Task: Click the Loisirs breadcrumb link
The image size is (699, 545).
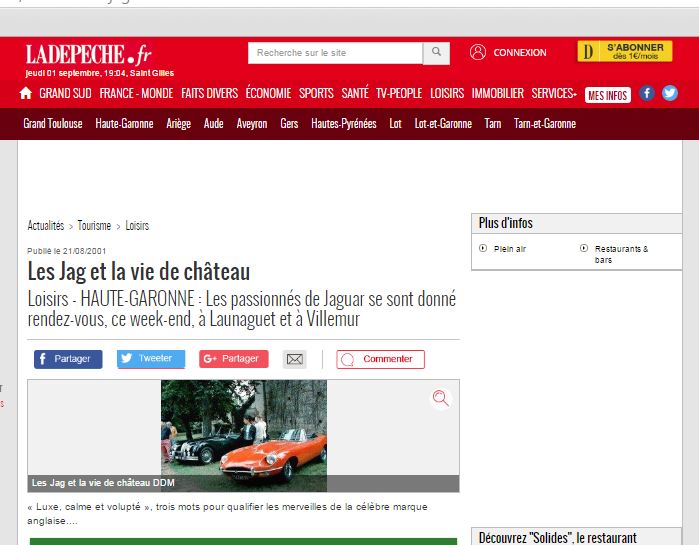Action: click(x=137, y=225)
